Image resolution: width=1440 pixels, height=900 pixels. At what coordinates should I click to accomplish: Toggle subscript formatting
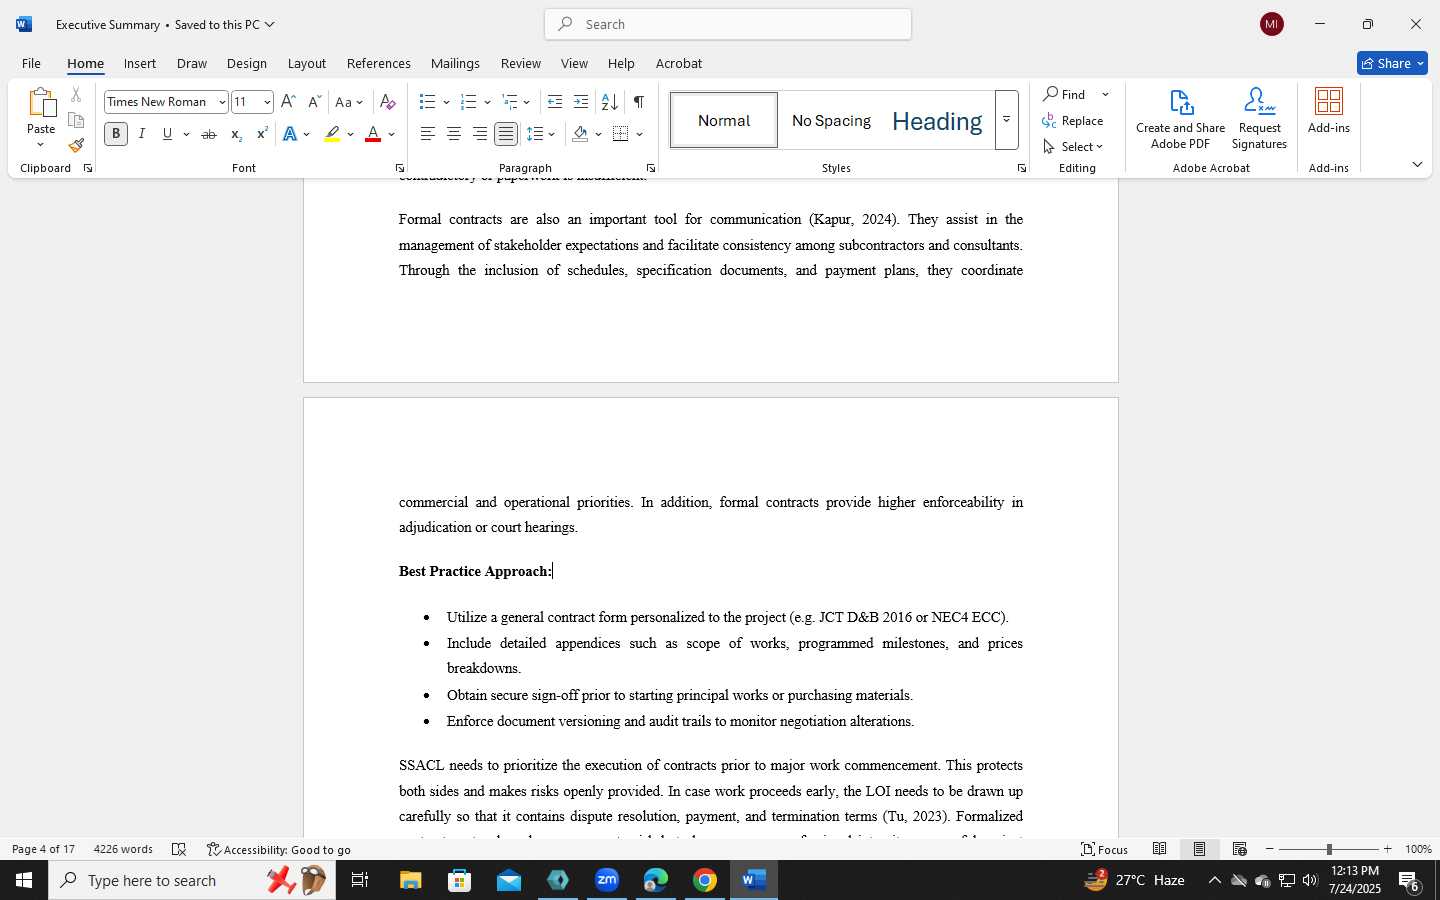[235, 134]
